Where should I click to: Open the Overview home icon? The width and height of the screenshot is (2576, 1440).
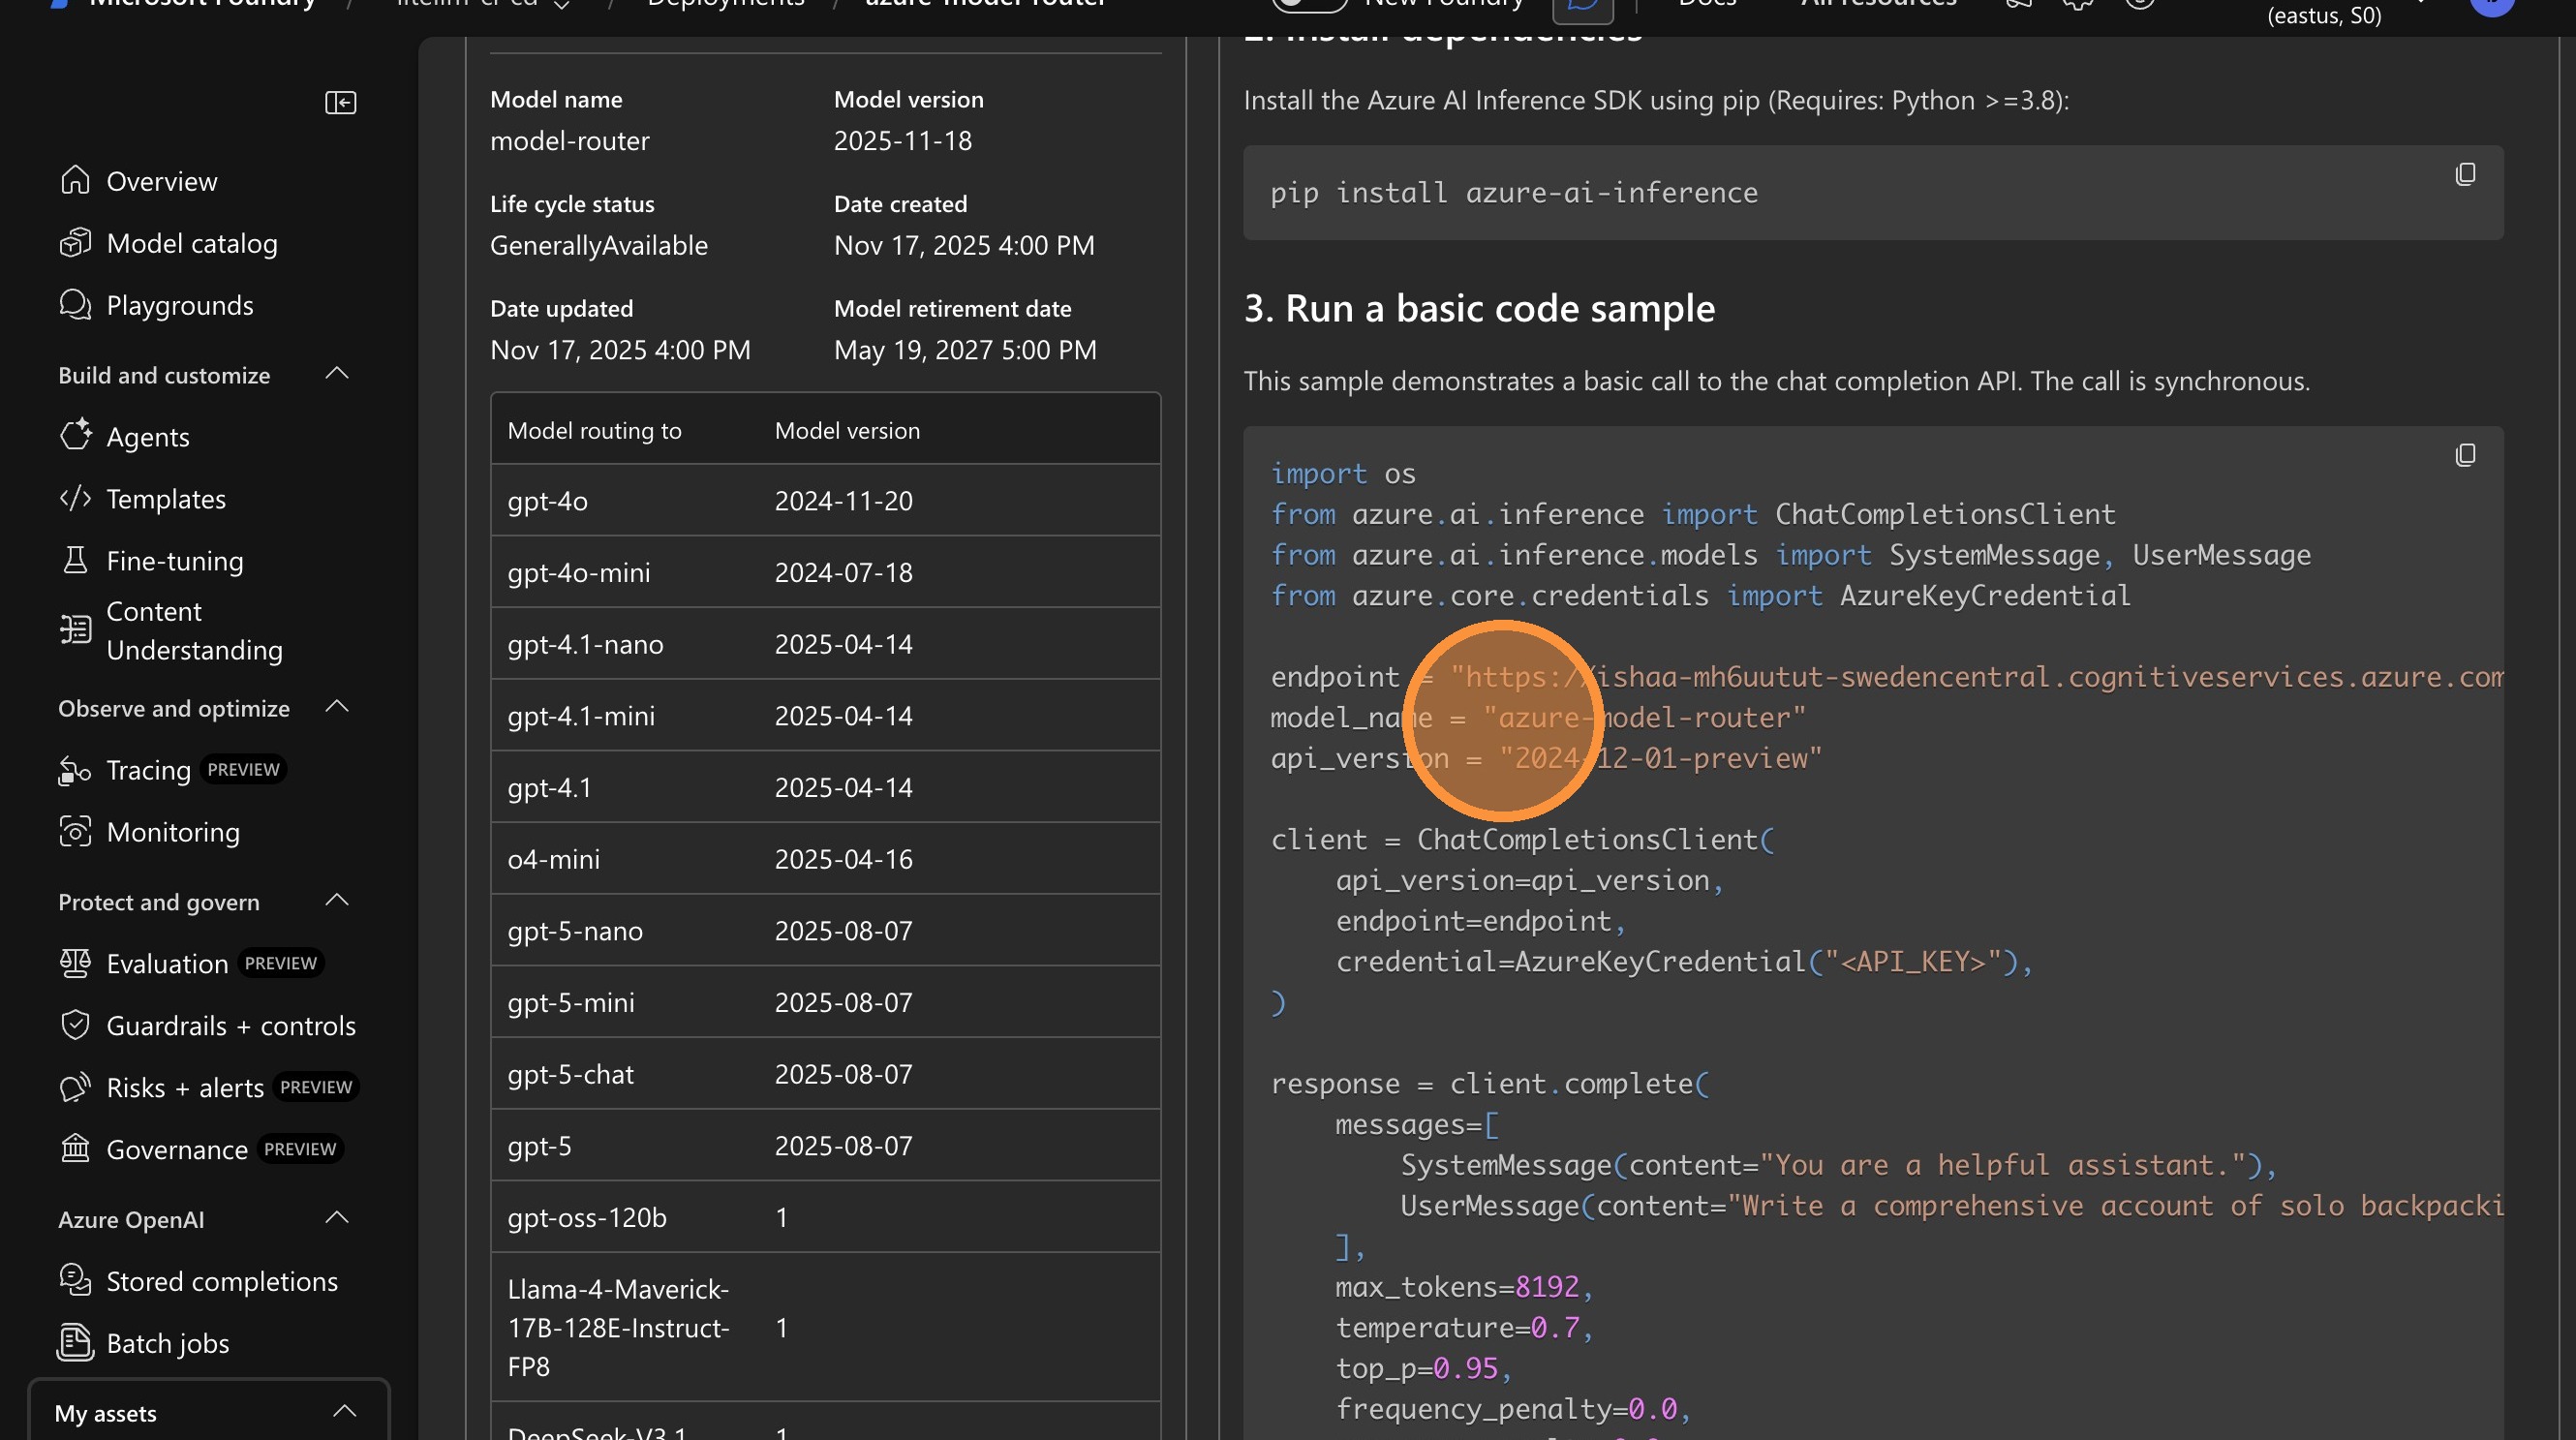(x=75, y=181)
